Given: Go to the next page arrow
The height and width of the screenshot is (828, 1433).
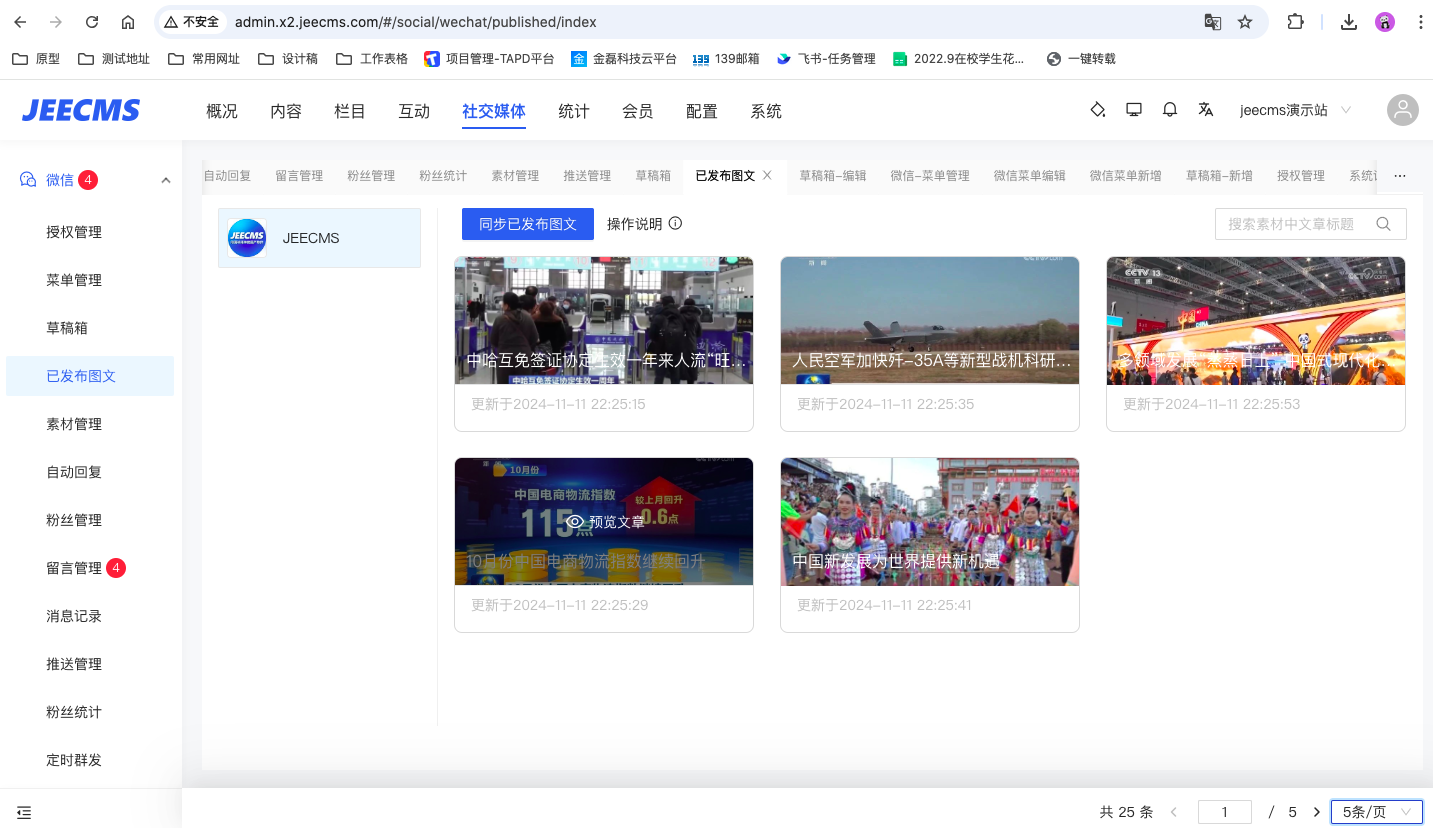Looking at the screenshot, I should coord(1316,812).
